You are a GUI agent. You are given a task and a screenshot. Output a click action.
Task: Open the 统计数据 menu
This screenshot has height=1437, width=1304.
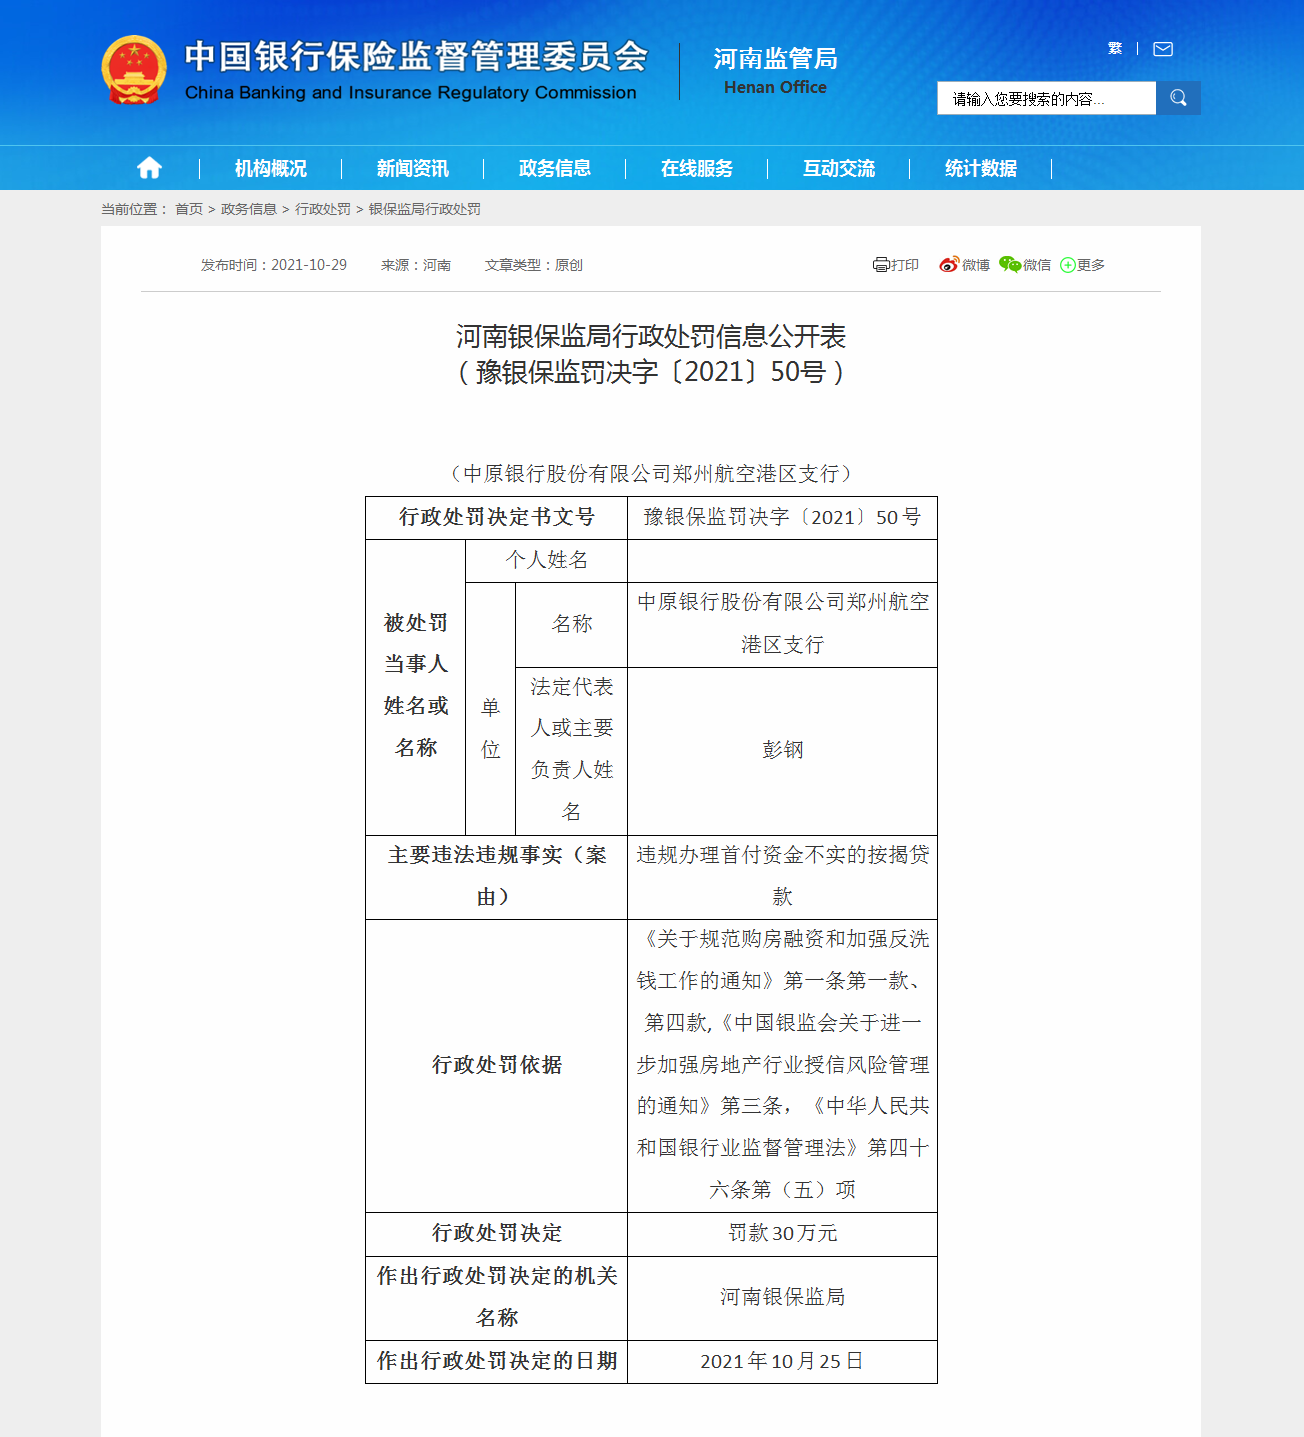981,168
